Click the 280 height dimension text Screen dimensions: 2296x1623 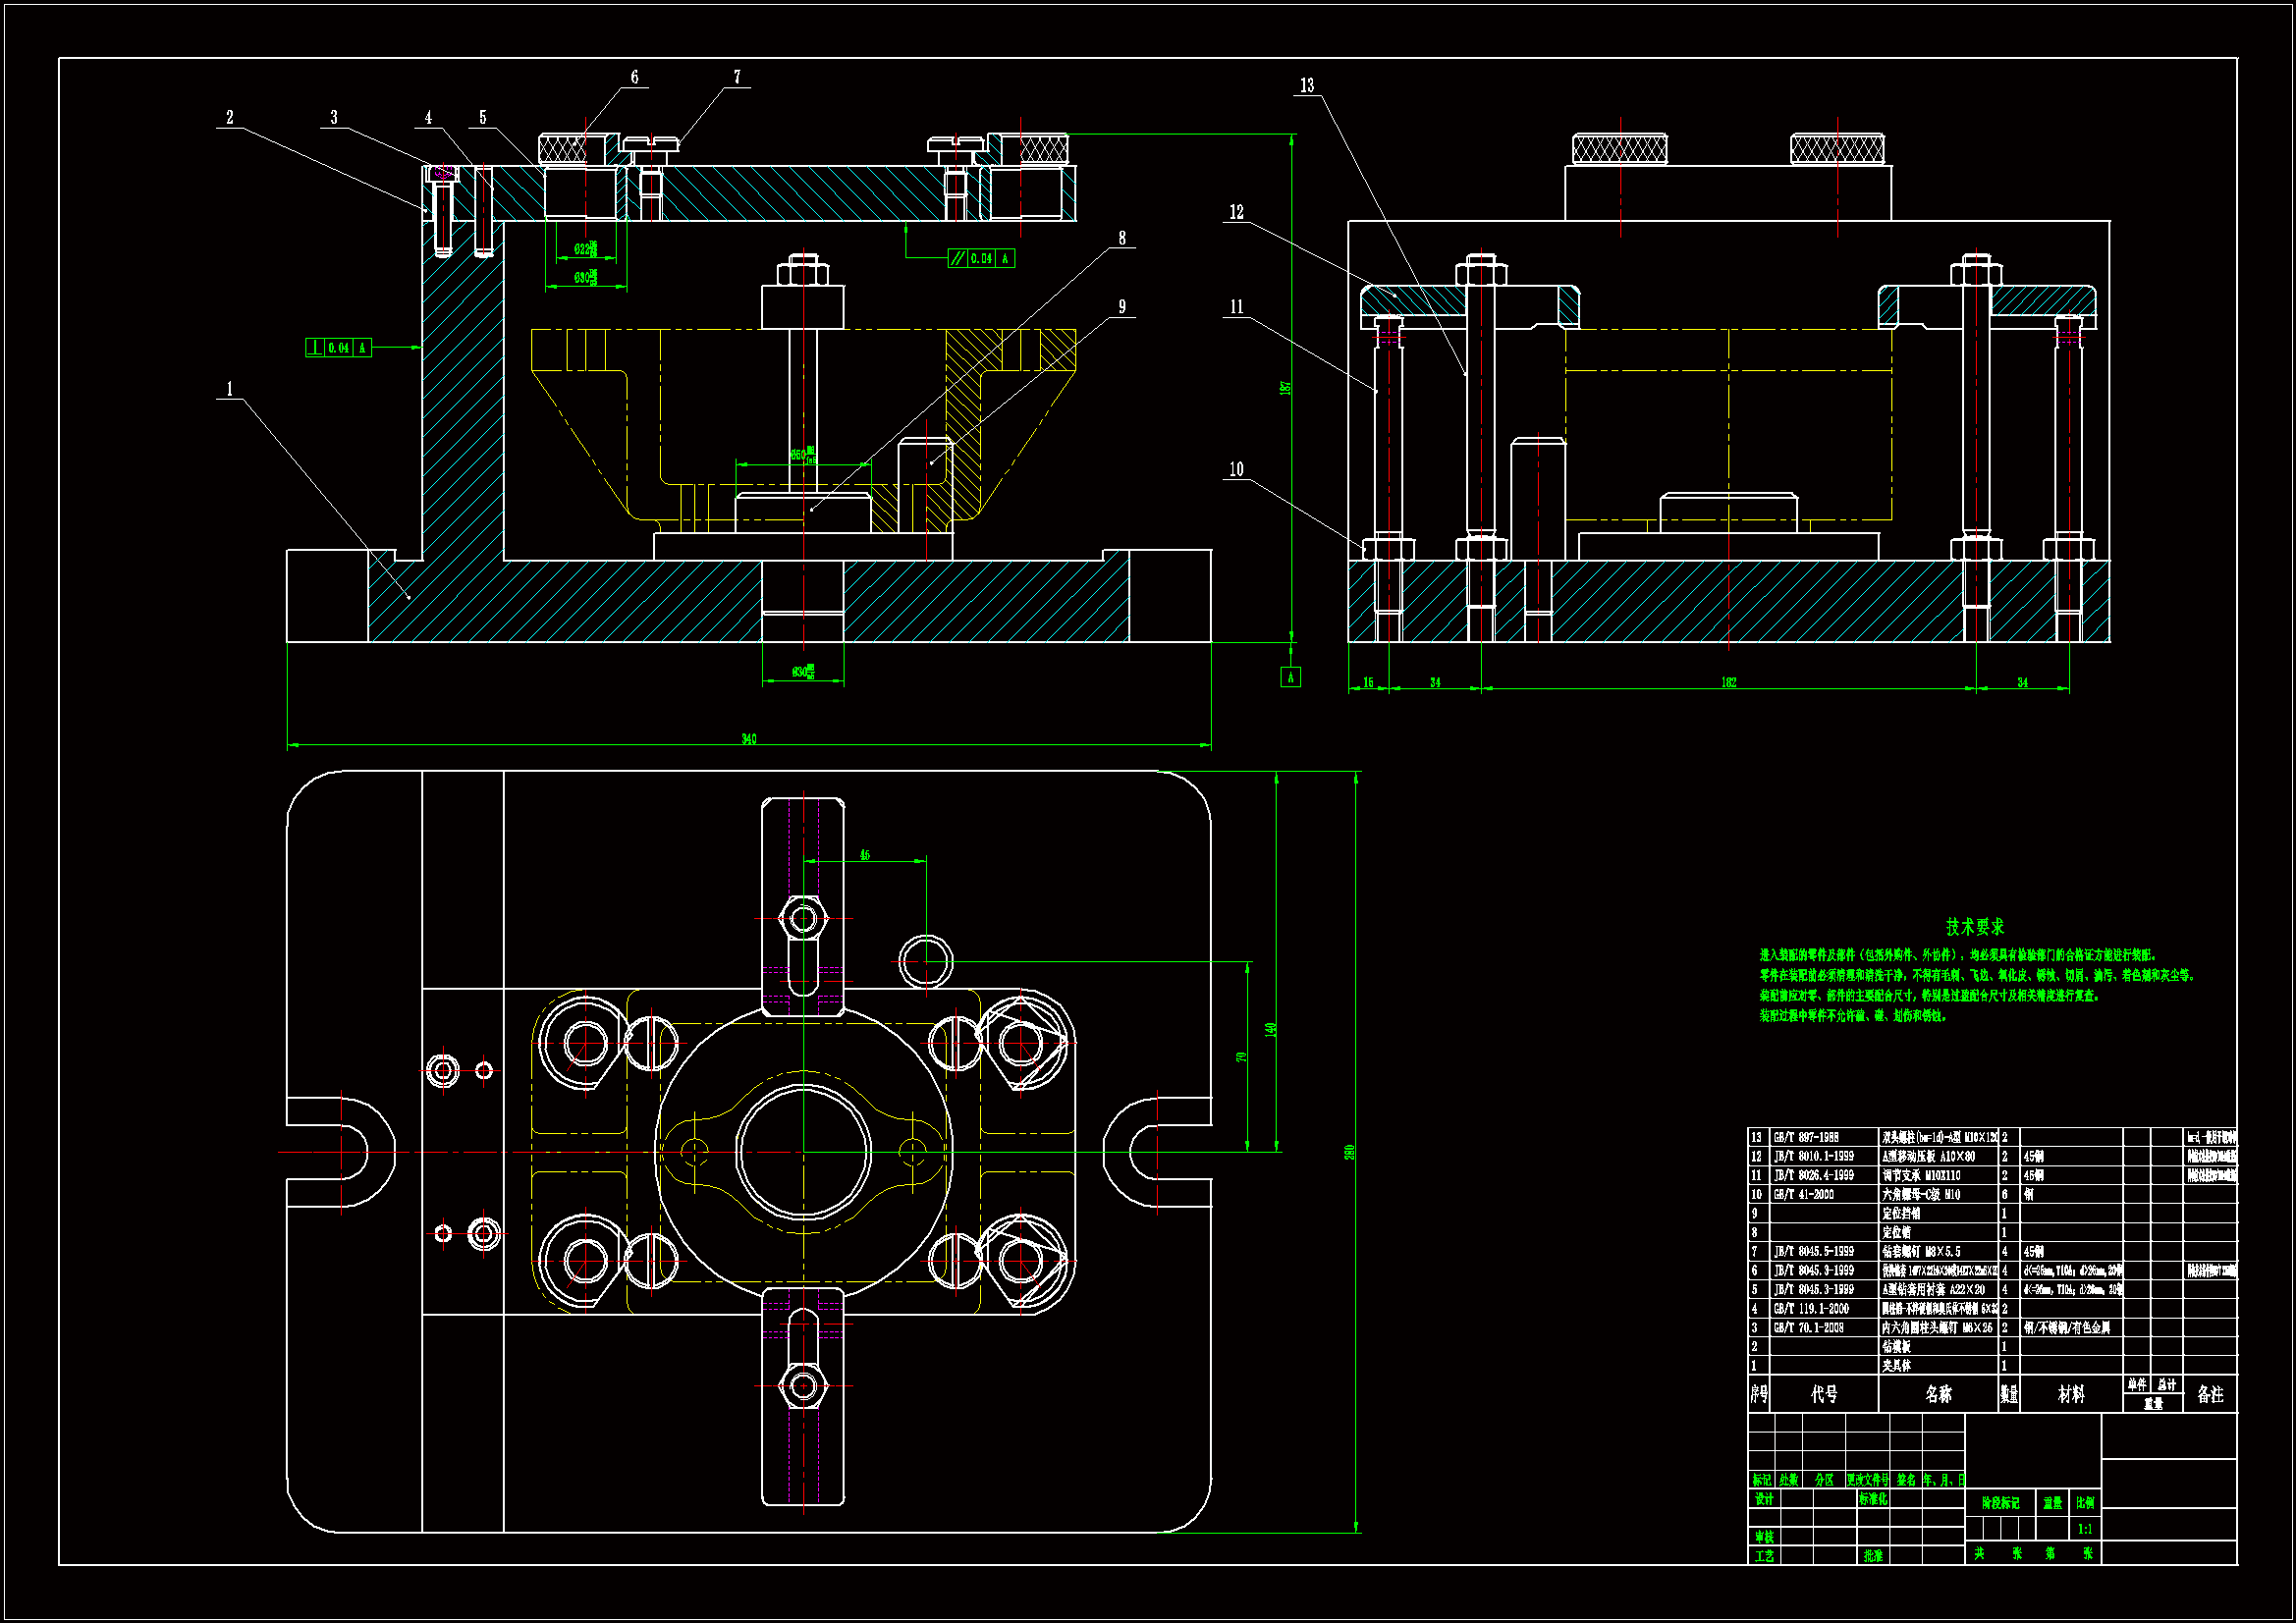click(x=1349, y=1152)
